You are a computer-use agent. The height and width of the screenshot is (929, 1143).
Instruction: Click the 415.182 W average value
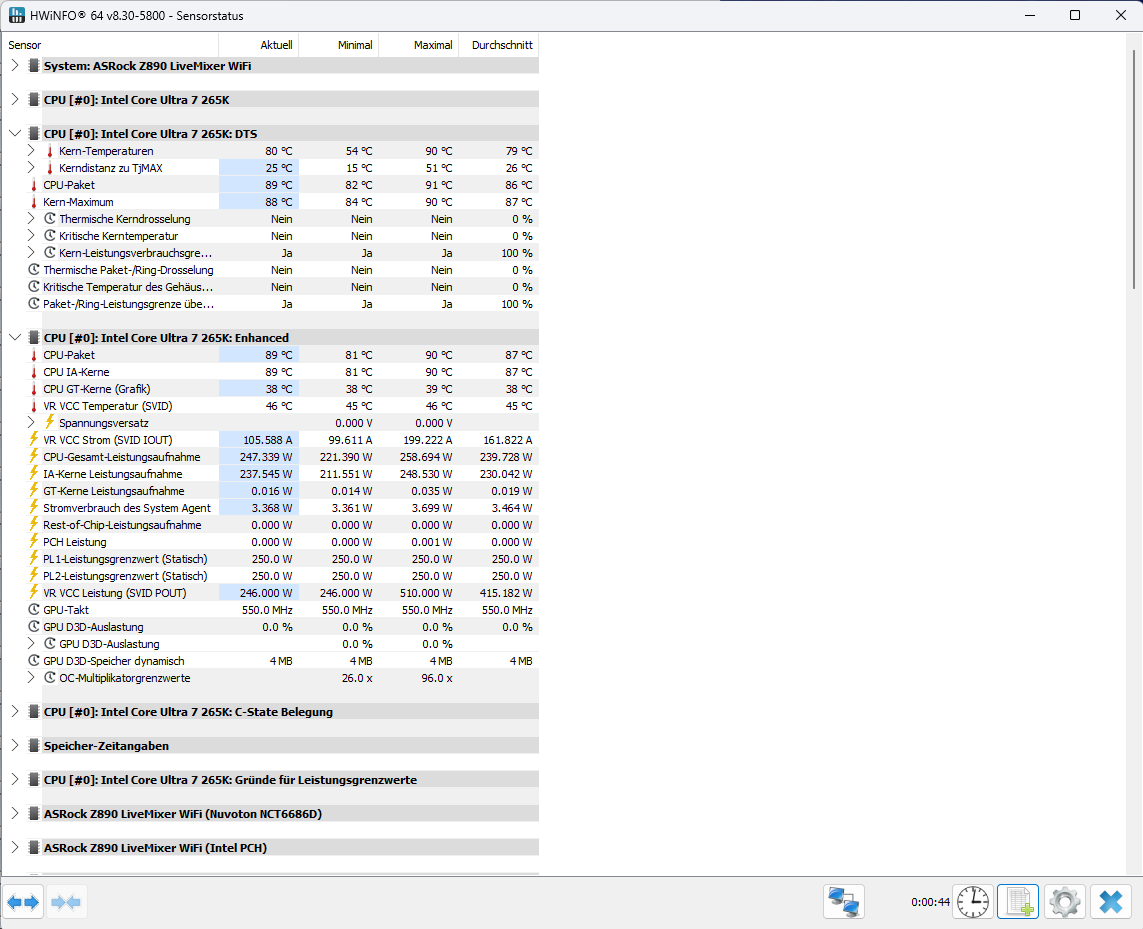tap(506, 593)
